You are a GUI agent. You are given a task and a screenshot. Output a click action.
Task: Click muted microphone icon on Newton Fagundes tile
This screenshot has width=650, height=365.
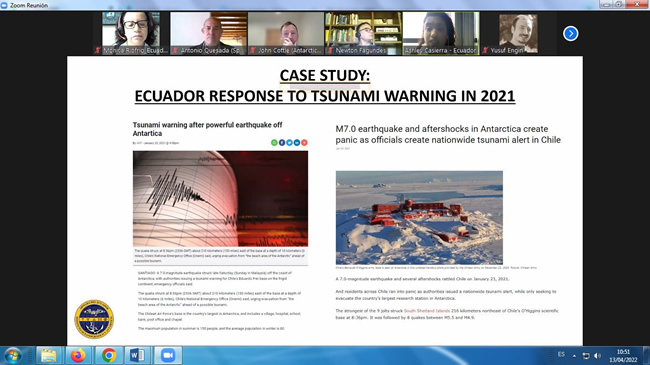[330, 50]
